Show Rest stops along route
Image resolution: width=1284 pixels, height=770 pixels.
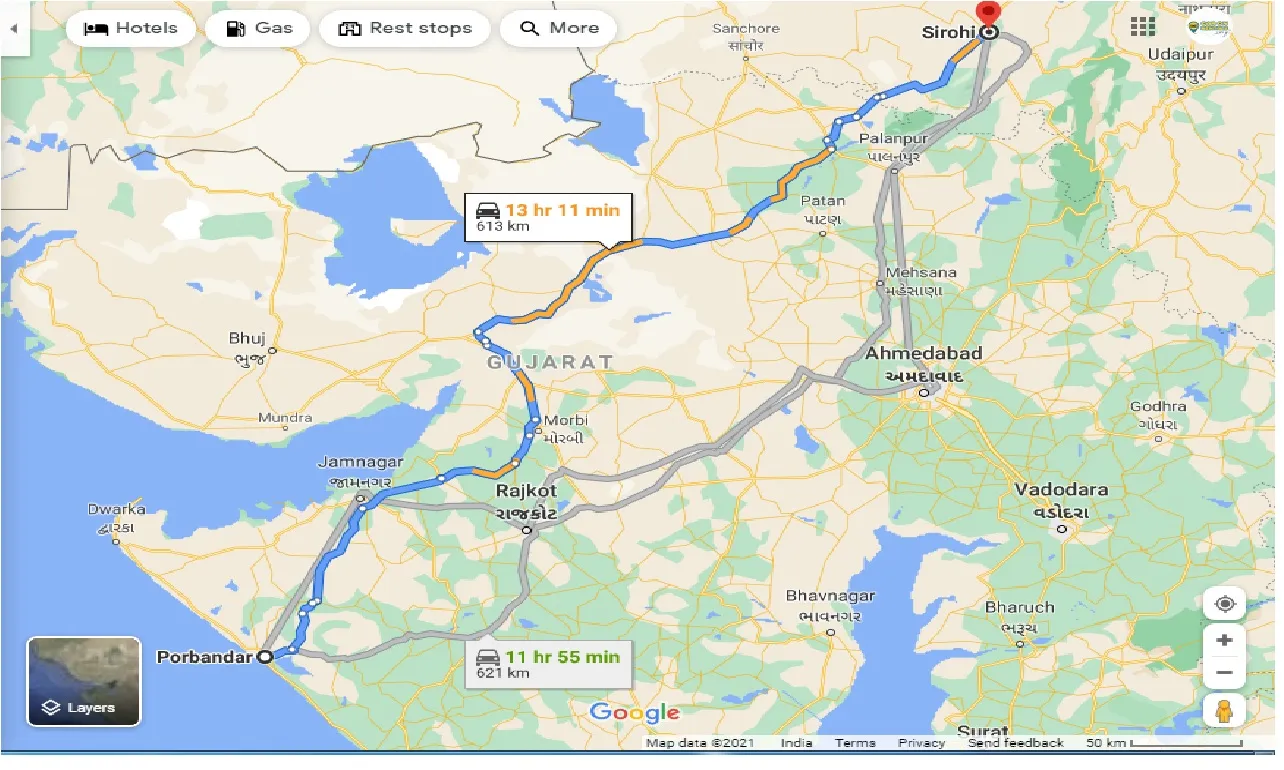(404, 28)
